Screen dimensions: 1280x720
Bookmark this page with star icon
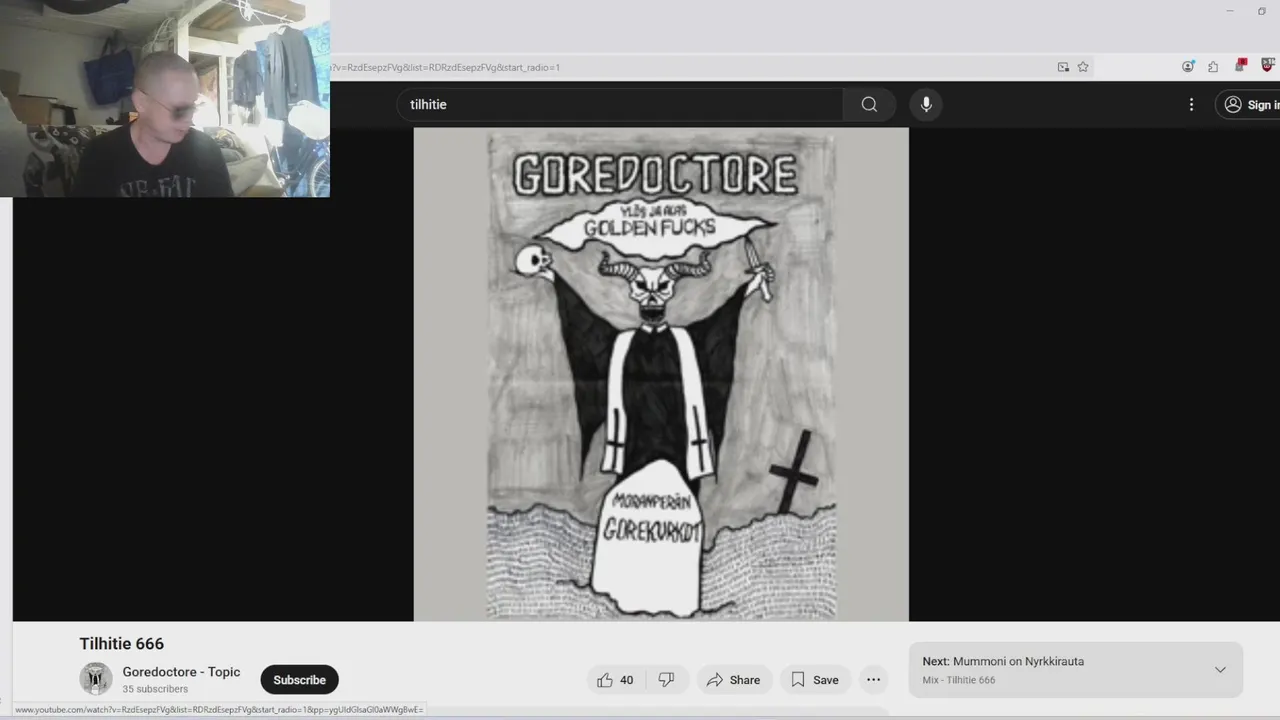1083,67
